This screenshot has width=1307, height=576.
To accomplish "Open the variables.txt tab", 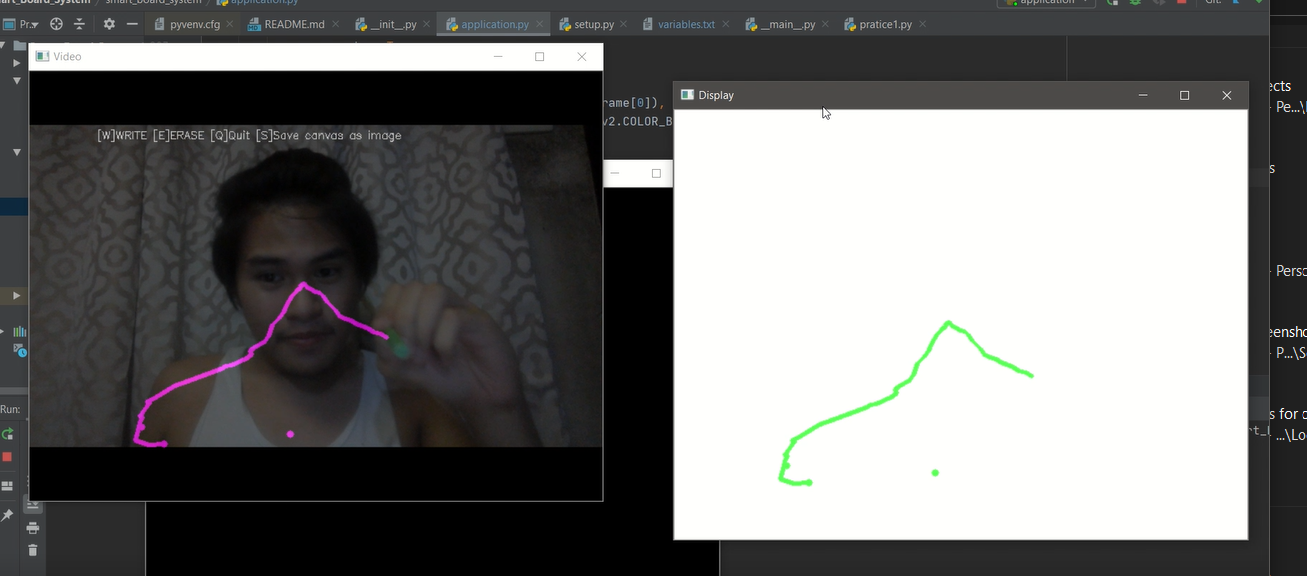I will tap(686, 24).
